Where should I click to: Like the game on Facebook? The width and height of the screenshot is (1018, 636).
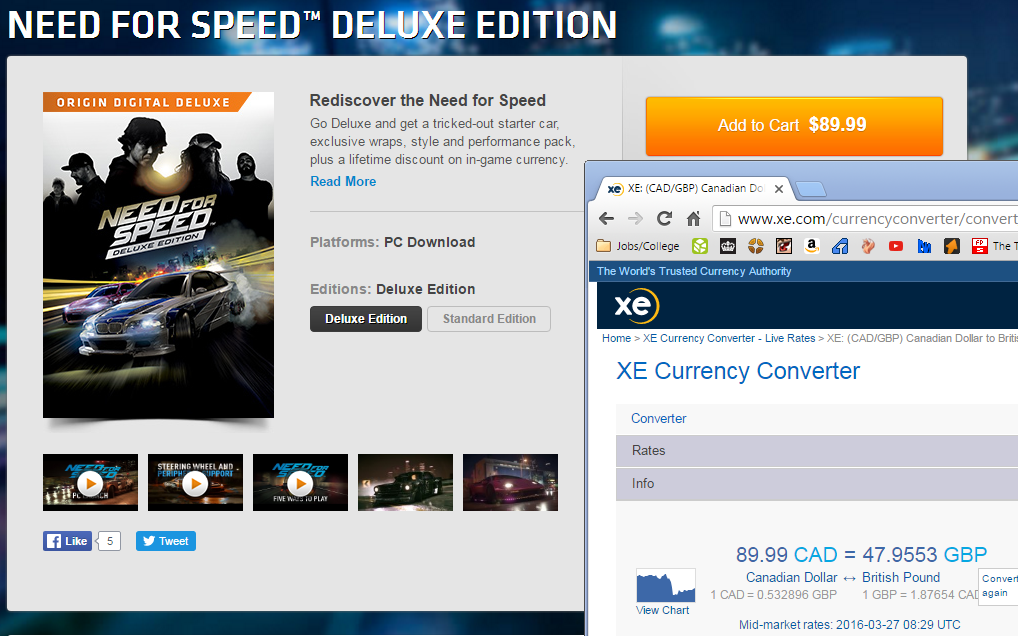(x=68, y=541)
